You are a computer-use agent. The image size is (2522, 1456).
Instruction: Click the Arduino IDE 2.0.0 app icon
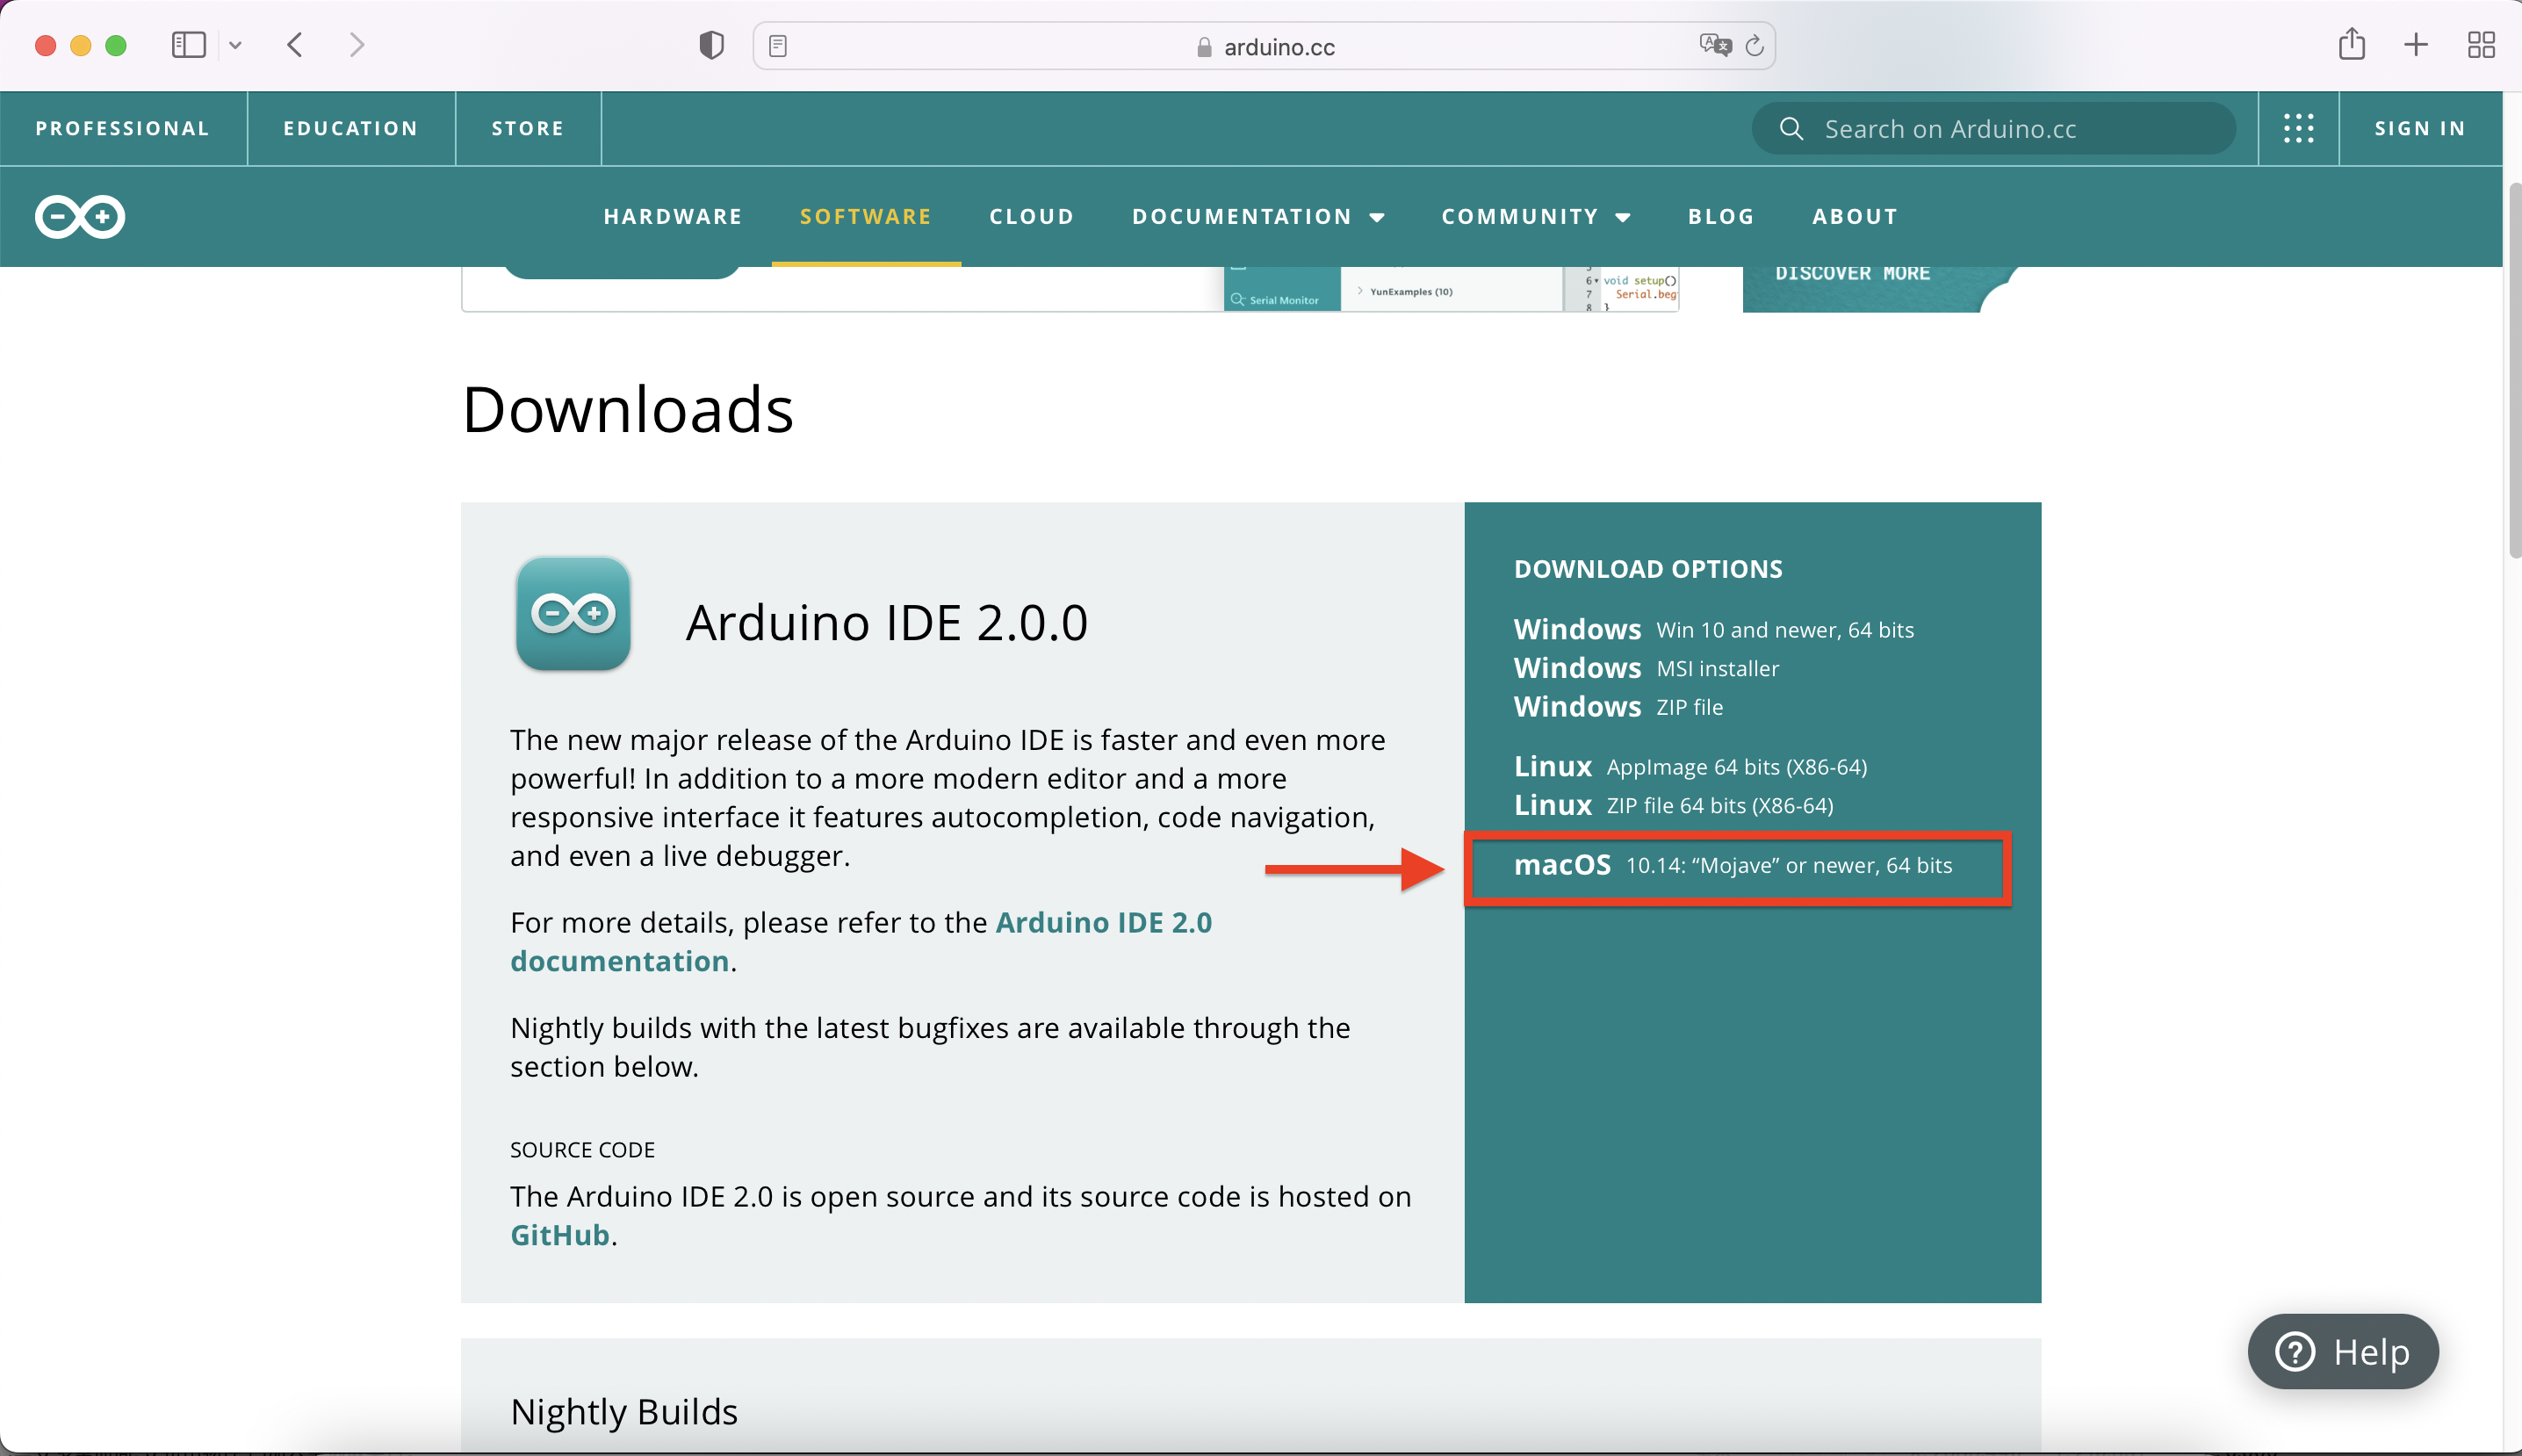pyautogui.click(x=573, y=613)
